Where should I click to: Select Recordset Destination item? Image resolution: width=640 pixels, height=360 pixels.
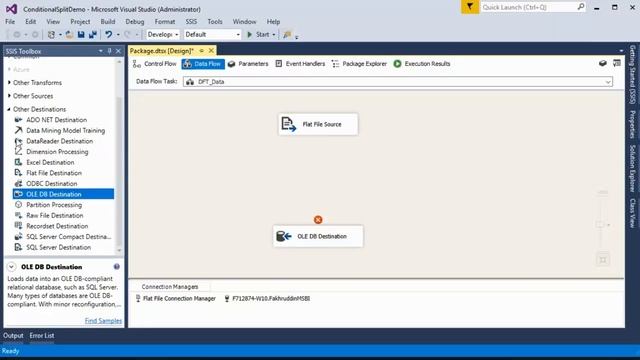pyautogui.click(x=57, y=226)
